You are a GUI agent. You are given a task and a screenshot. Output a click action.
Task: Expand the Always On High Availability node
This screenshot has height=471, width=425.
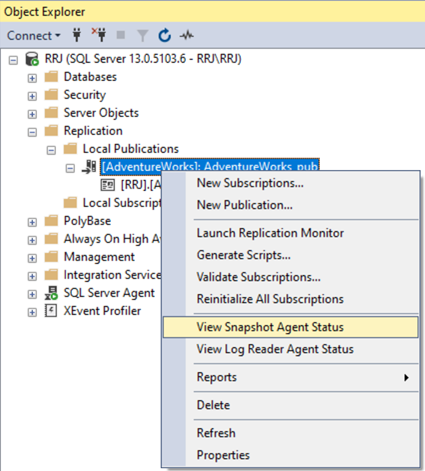[32, 240]
